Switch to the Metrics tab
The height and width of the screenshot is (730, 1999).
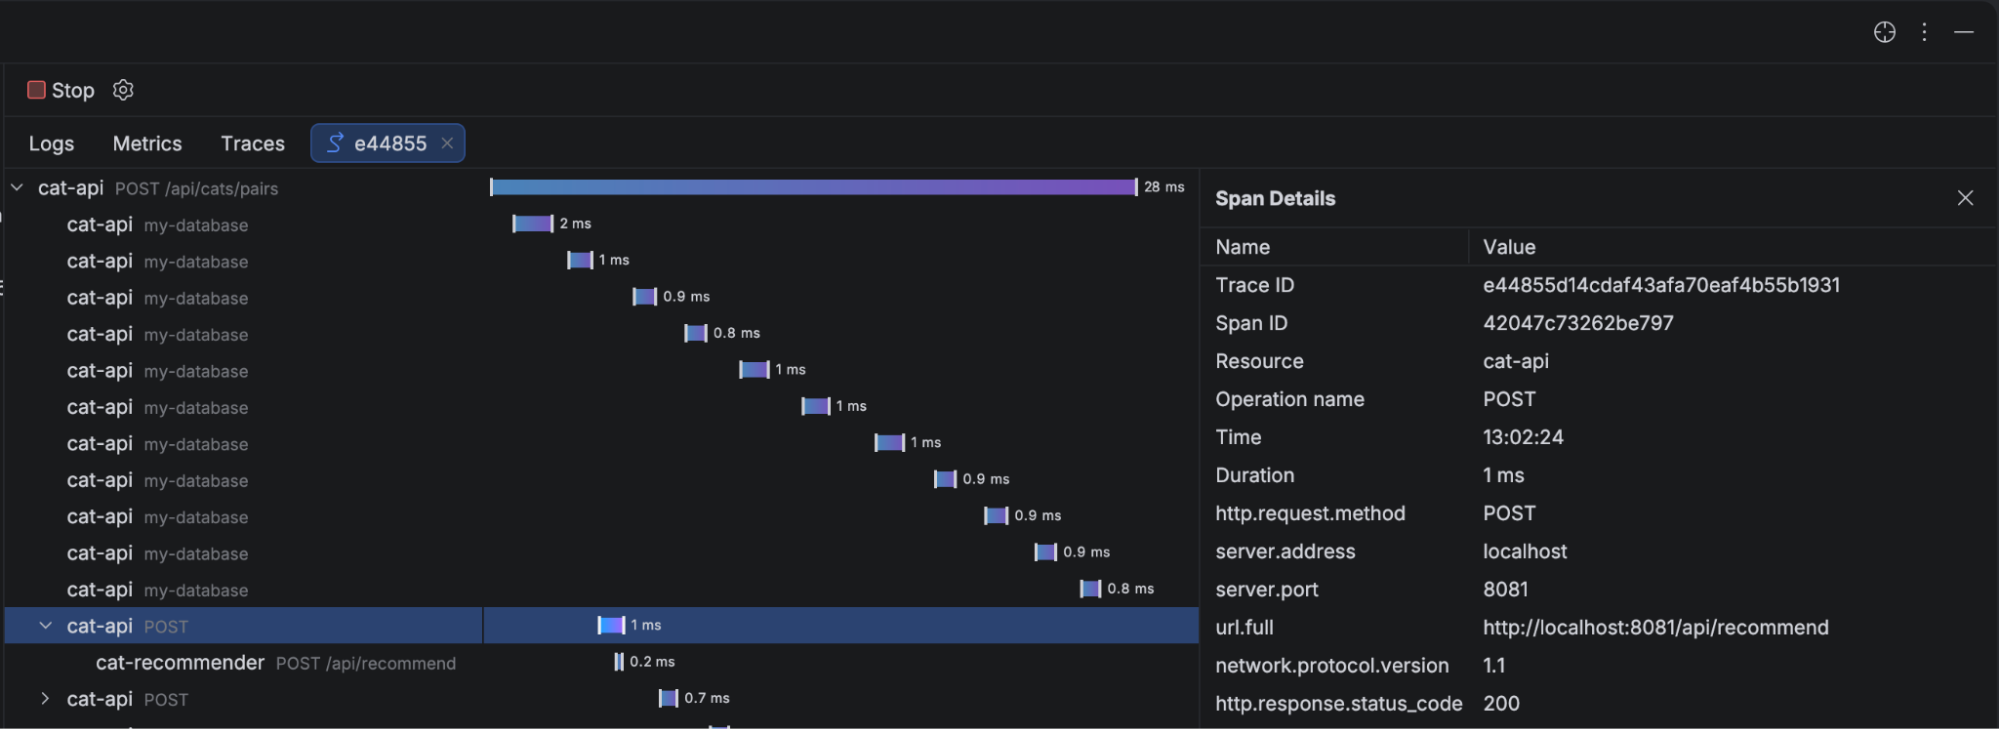tap(147, 143)
